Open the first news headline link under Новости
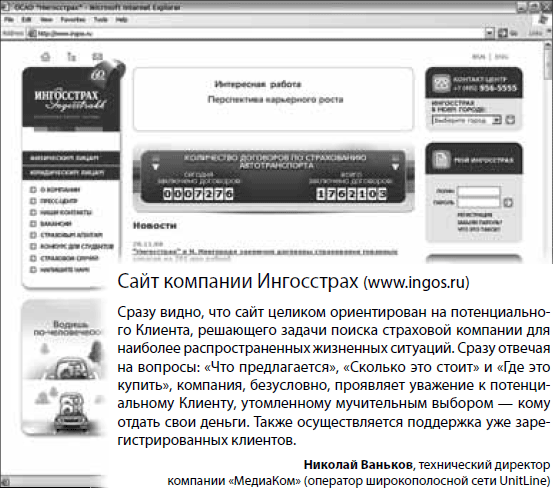 click(x=266, y=252)
